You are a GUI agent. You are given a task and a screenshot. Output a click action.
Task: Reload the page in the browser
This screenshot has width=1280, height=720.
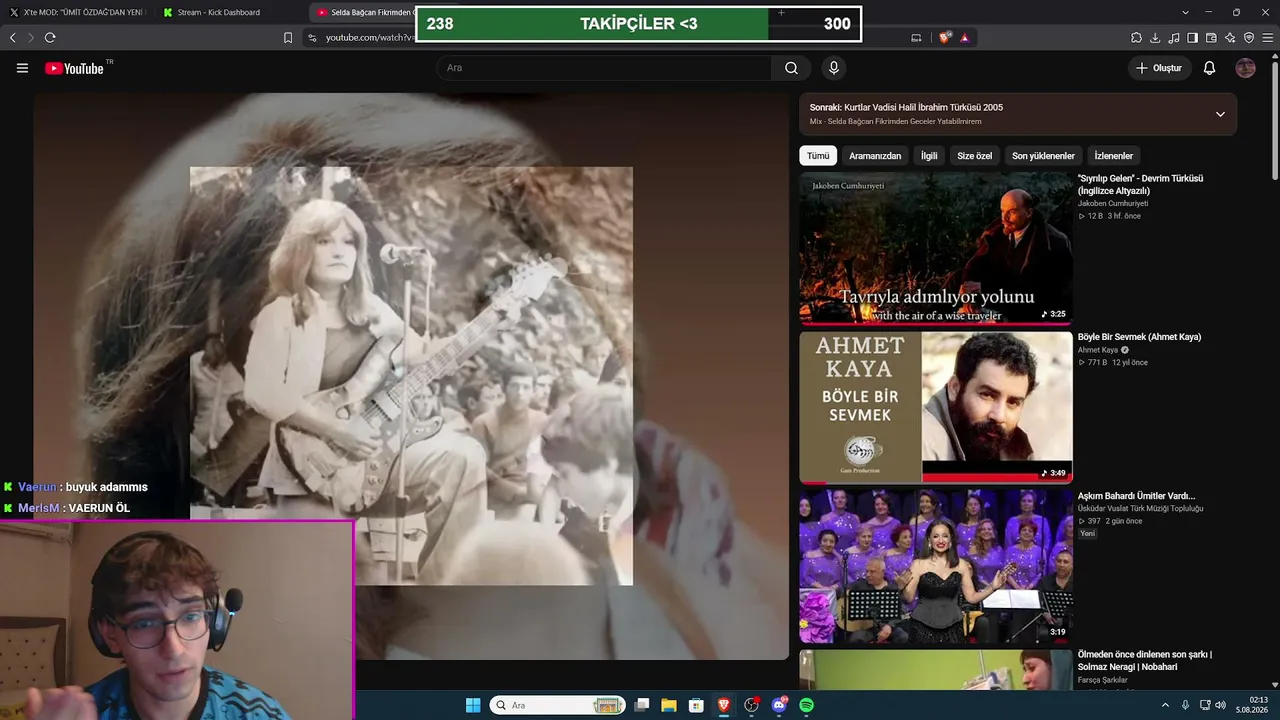[50, 38]
